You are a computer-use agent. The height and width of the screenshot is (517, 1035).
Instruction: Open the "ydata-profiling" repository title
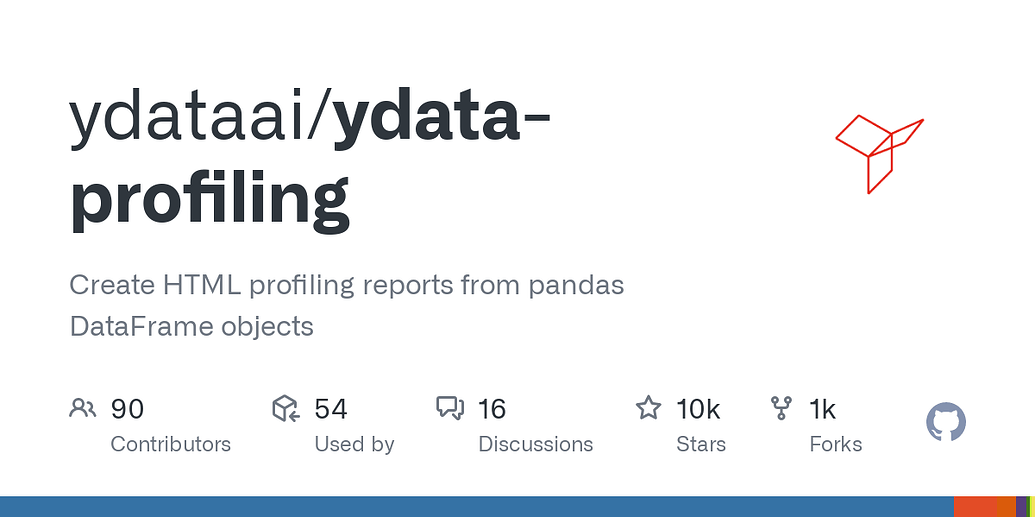(210, 198)
